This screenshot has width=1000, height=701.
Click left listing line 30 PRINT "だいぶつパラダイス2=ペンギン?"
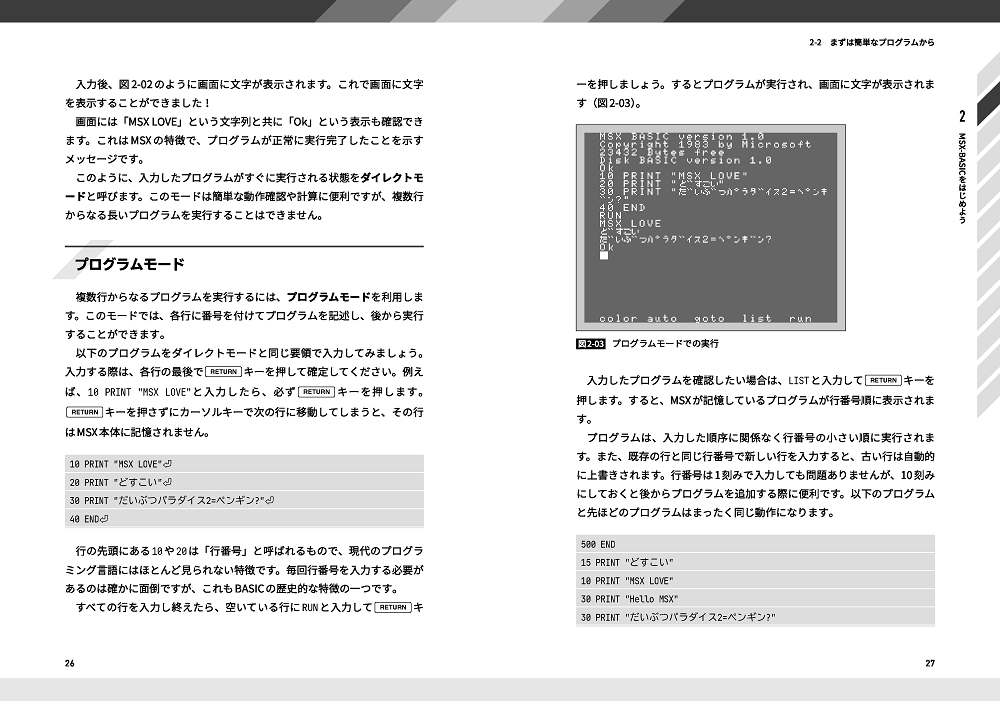coord(244,501)
